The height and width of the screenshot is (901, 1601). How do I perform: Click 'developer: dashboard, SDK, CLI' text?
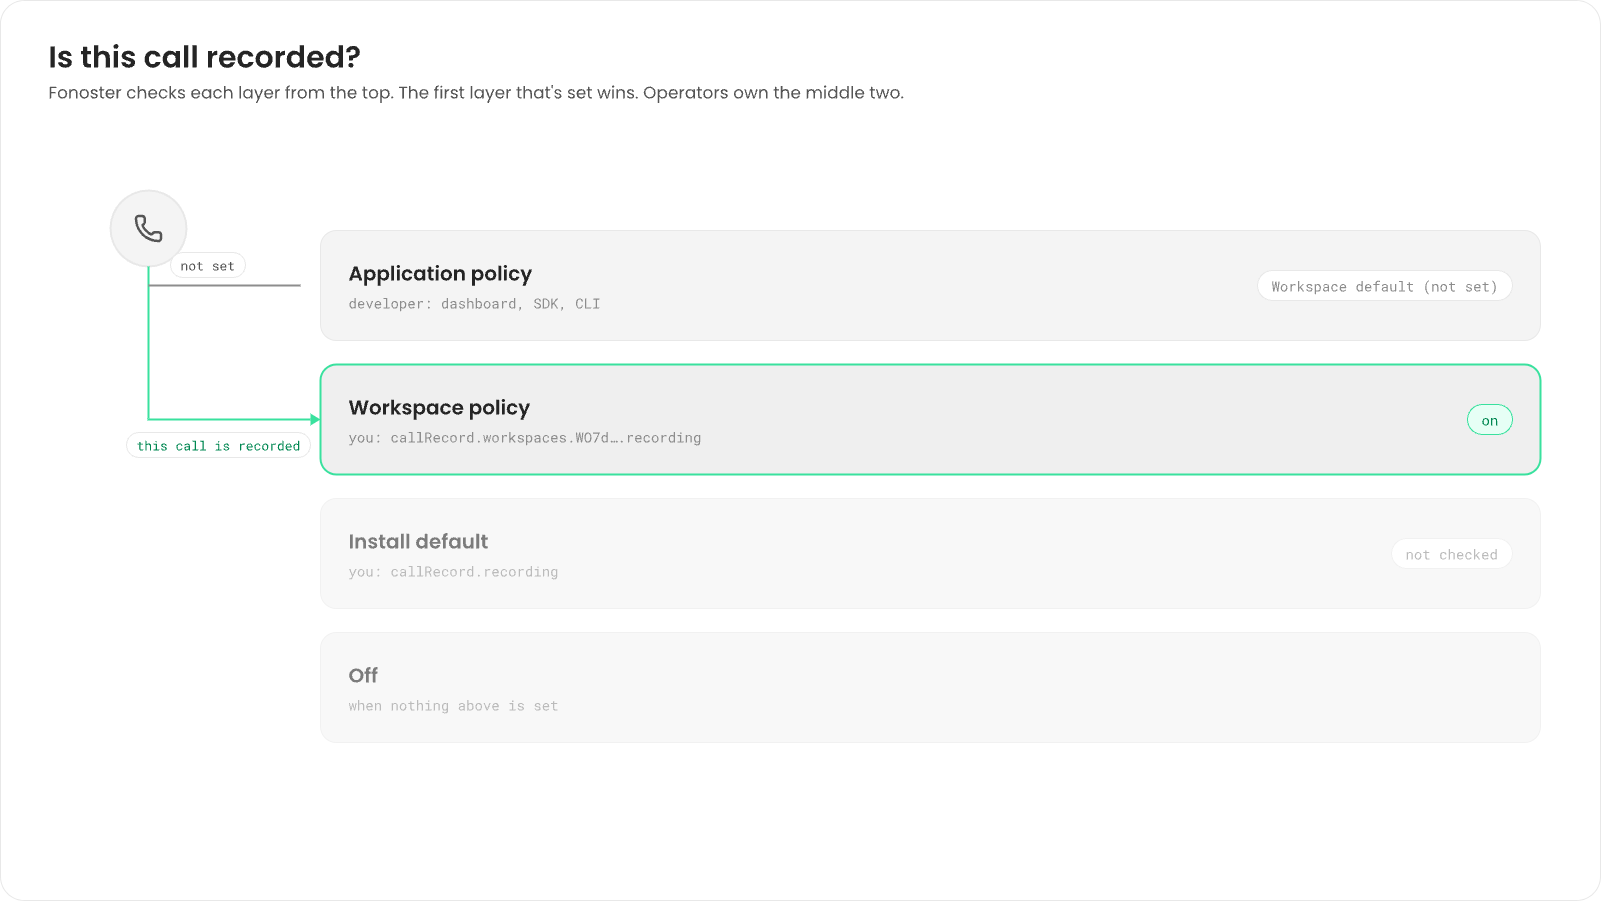(x=474, y=304)
